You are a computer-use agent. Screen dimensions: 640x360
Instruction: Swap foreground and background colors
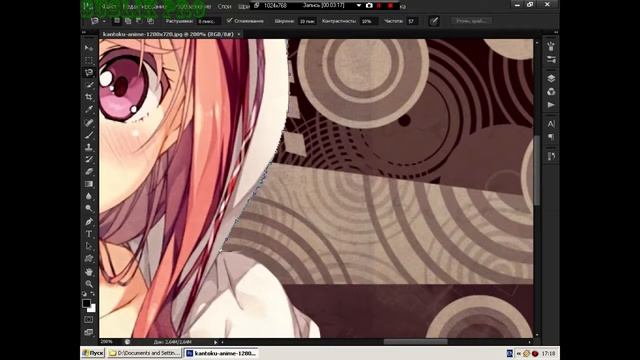pyautogui.click(x=93, y=294)
